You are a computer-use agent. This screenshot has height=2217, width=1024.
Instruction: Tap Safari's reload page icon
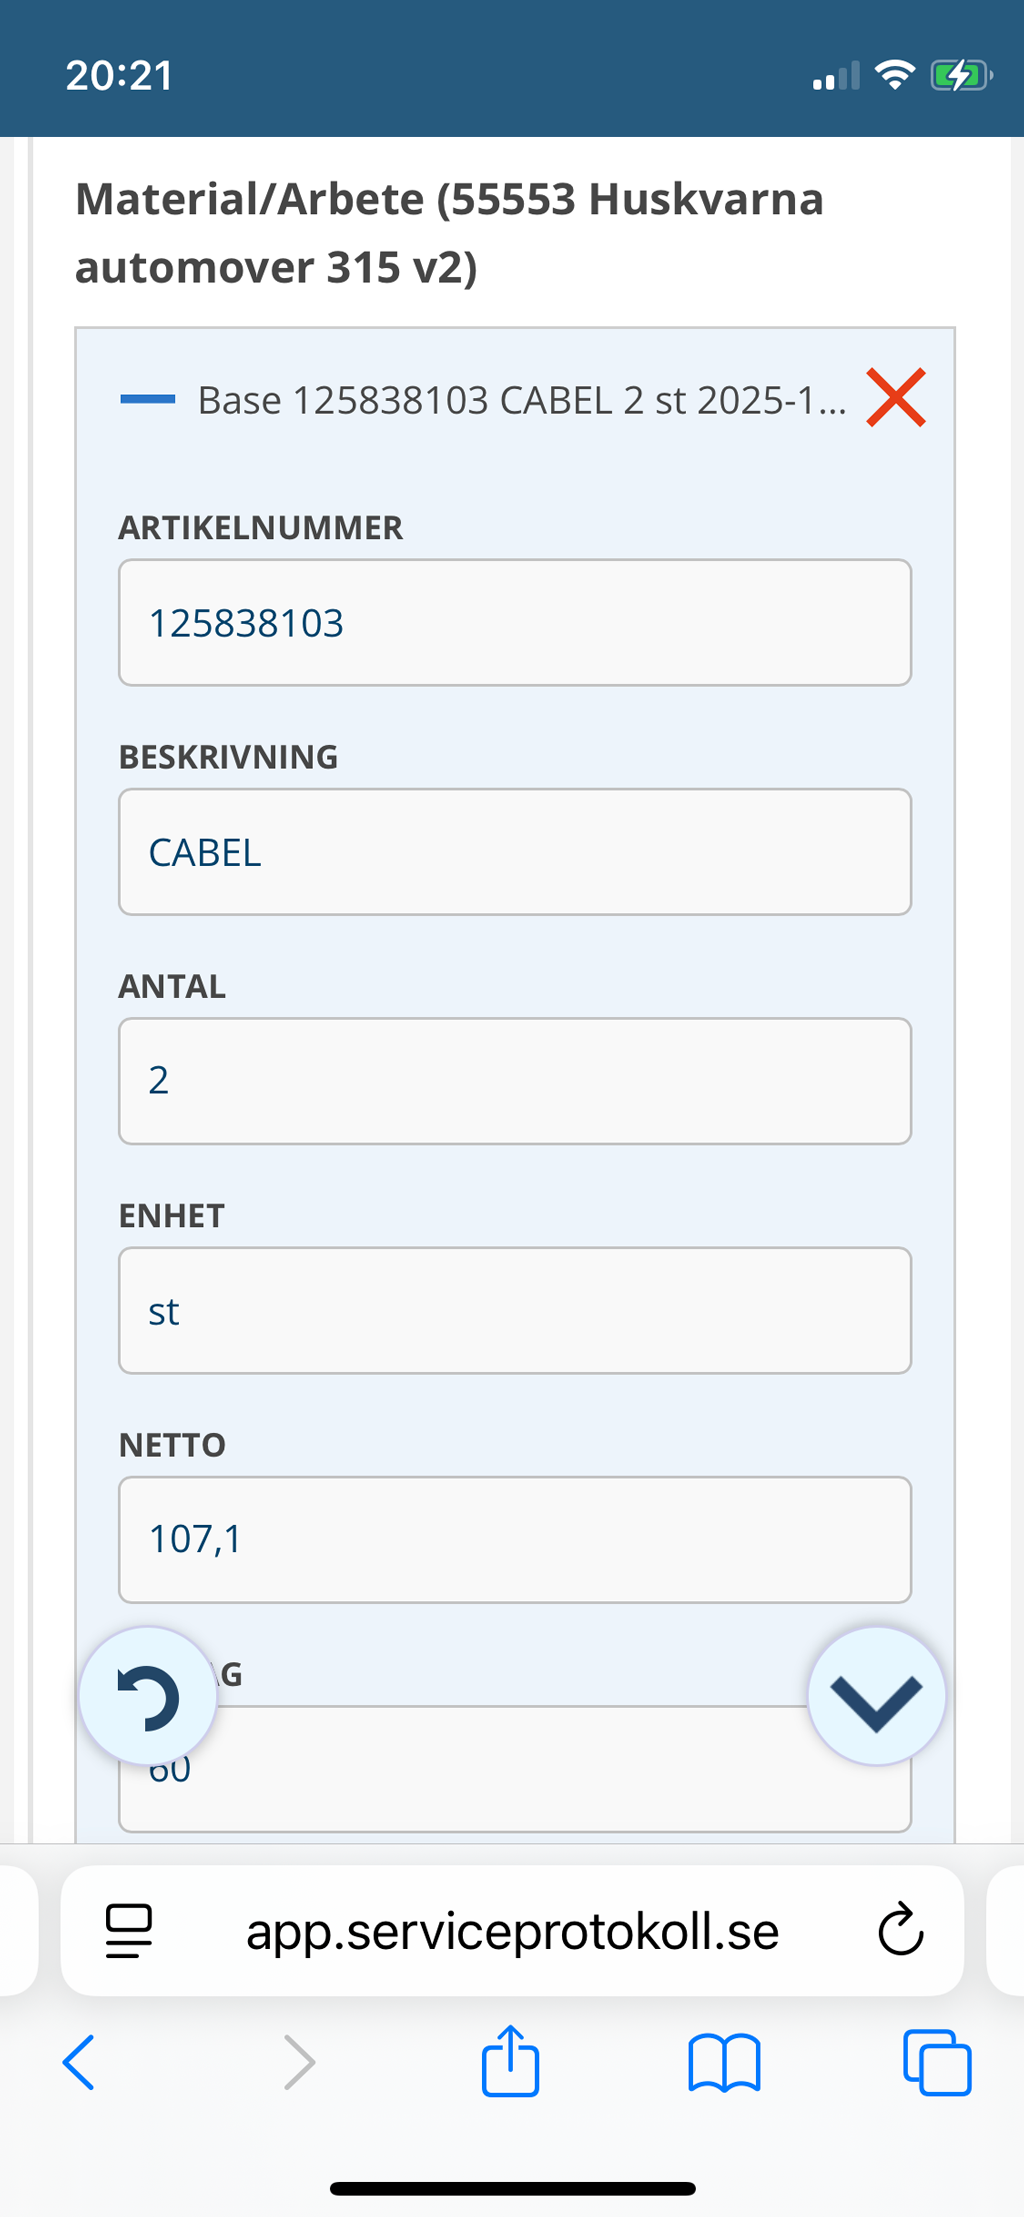900,1929
